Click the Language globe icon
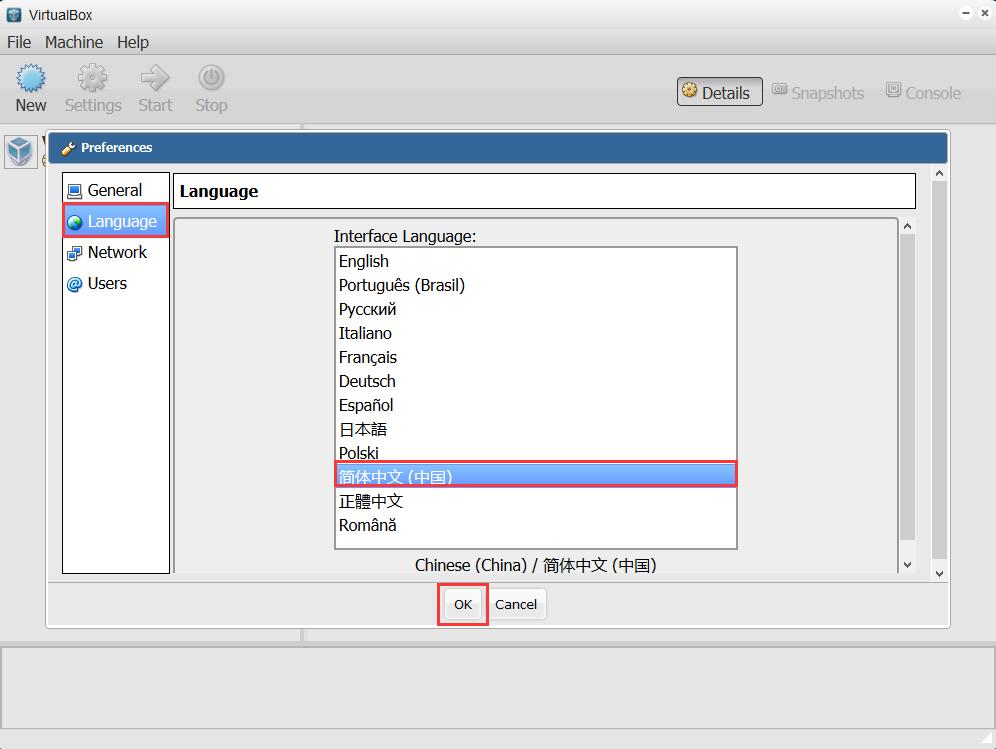The image size is (996, 749). coord(74,222)
